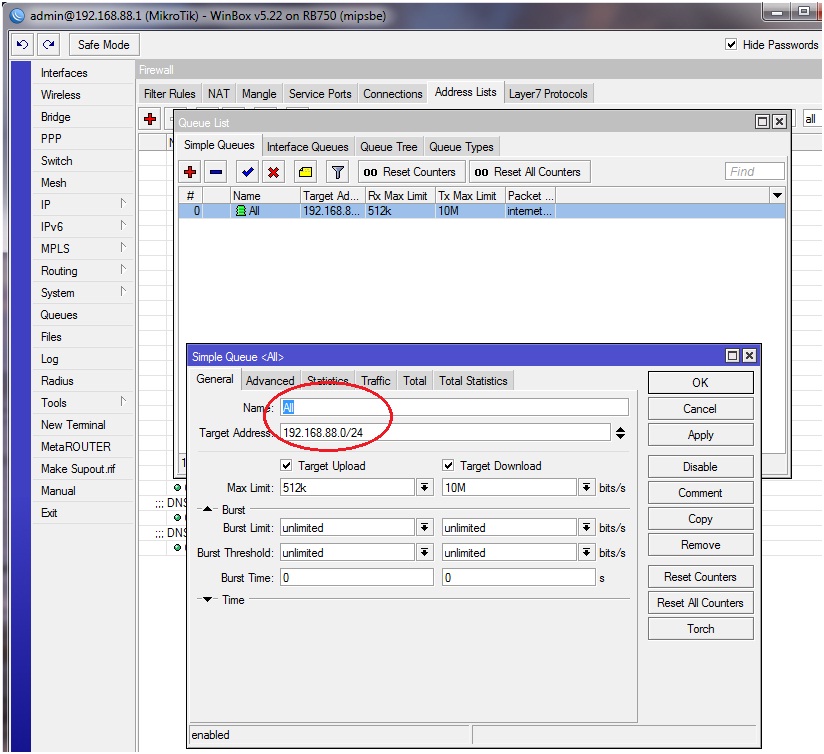Screen dimensions: 824x754
Task: Open the upload Max Limit 512k dropdown
Action: click(424, 488)
